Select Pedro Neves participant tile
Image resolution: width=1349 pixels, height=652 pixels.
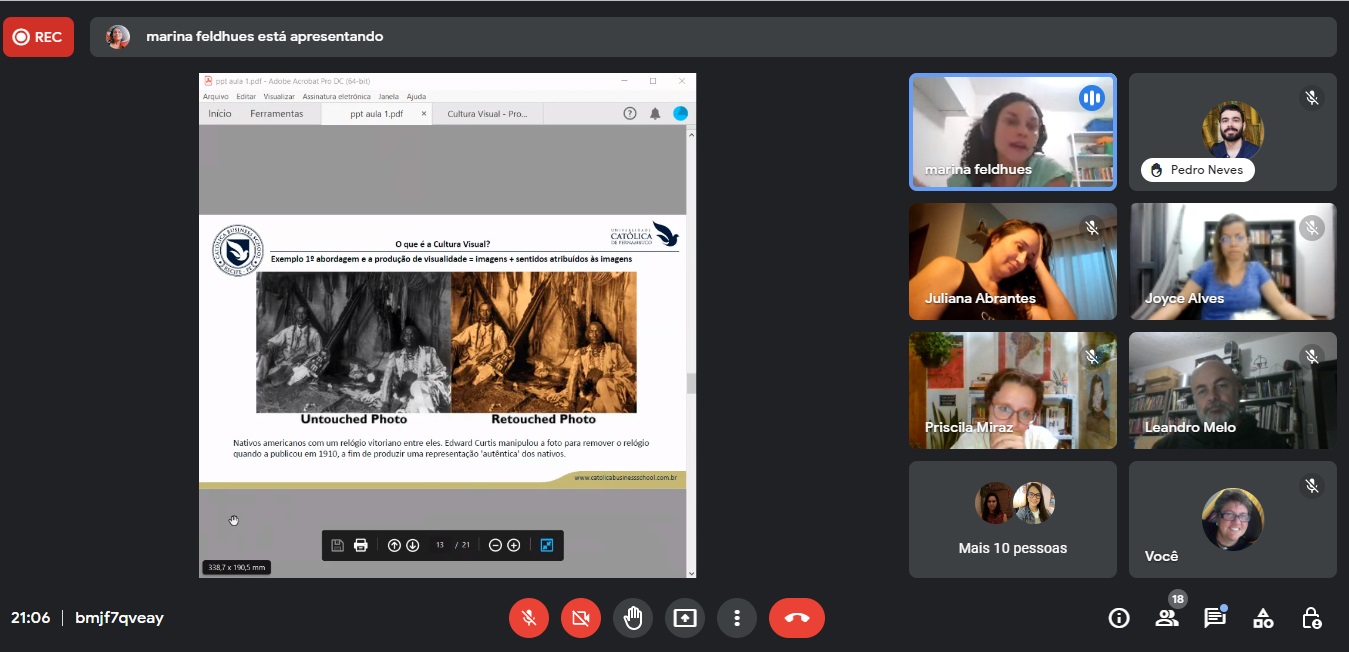[x=1233, y=132]
